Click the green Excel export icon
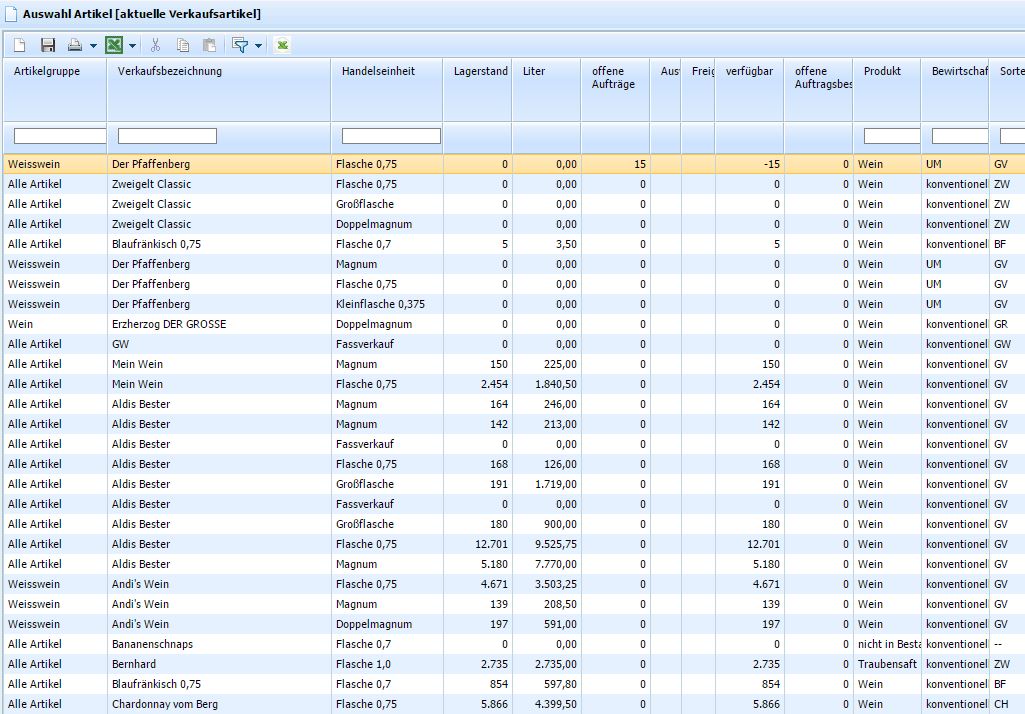The height and width of the screenshot is (714, 1025). [115, 45]
